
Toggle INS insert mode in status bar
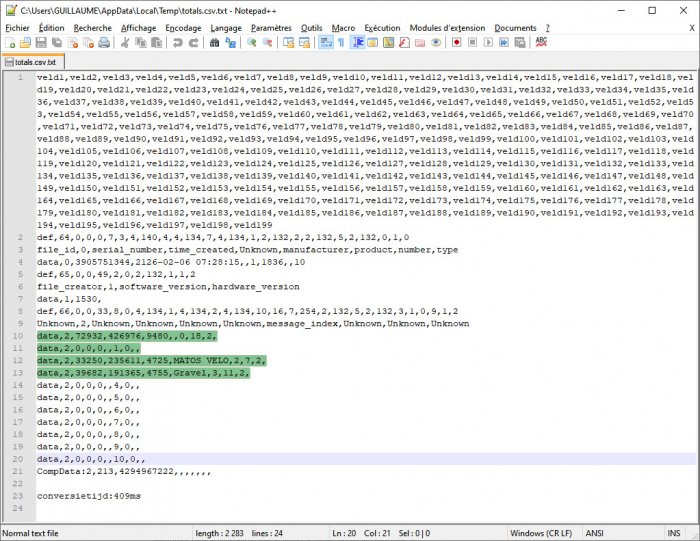(677, 533)
